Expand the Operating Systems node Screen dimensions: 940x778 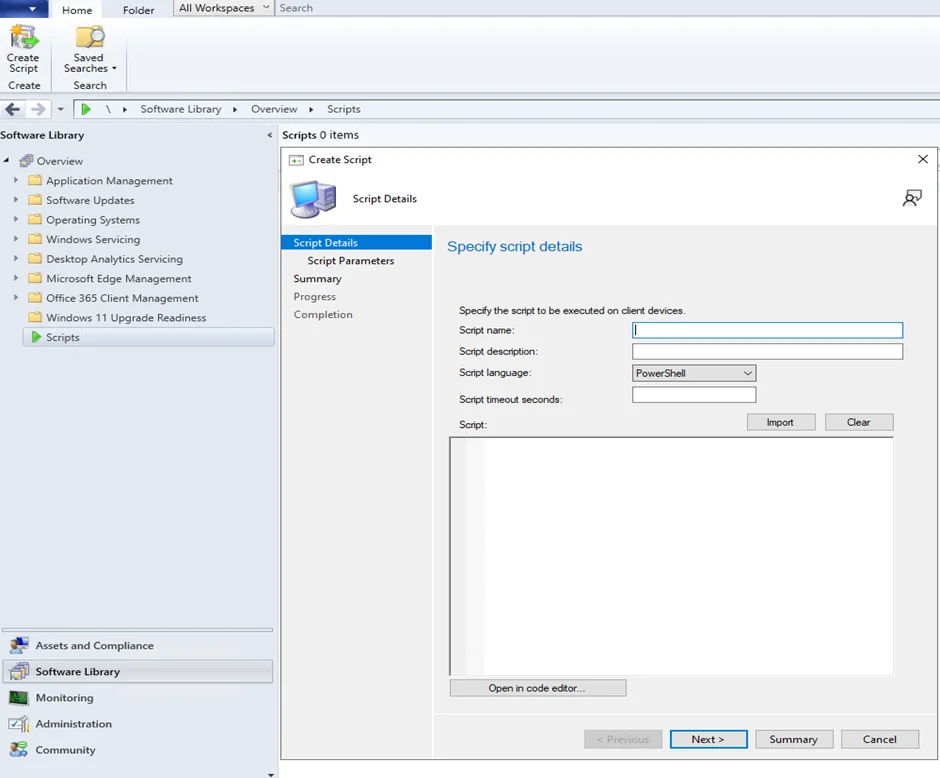tap(16, 219)
